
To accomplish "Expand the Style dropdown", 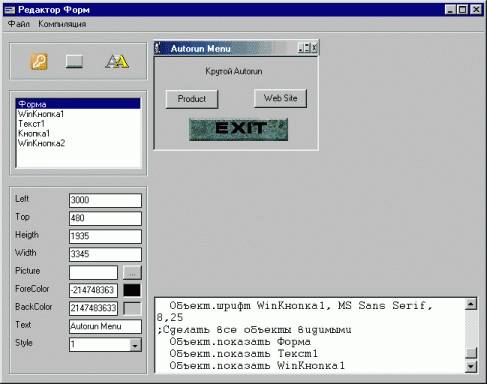I will [135, 345].
